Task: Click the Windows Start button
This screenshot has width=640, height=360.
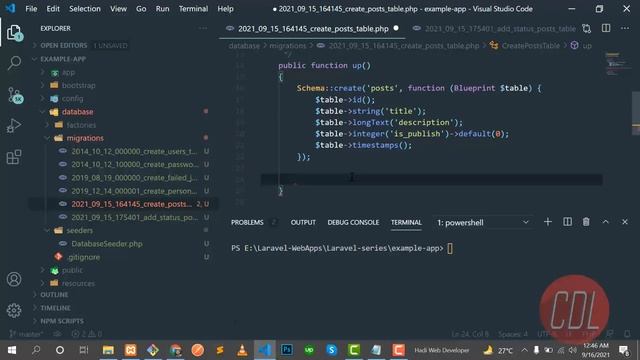Action: click(x=11, y=350)
